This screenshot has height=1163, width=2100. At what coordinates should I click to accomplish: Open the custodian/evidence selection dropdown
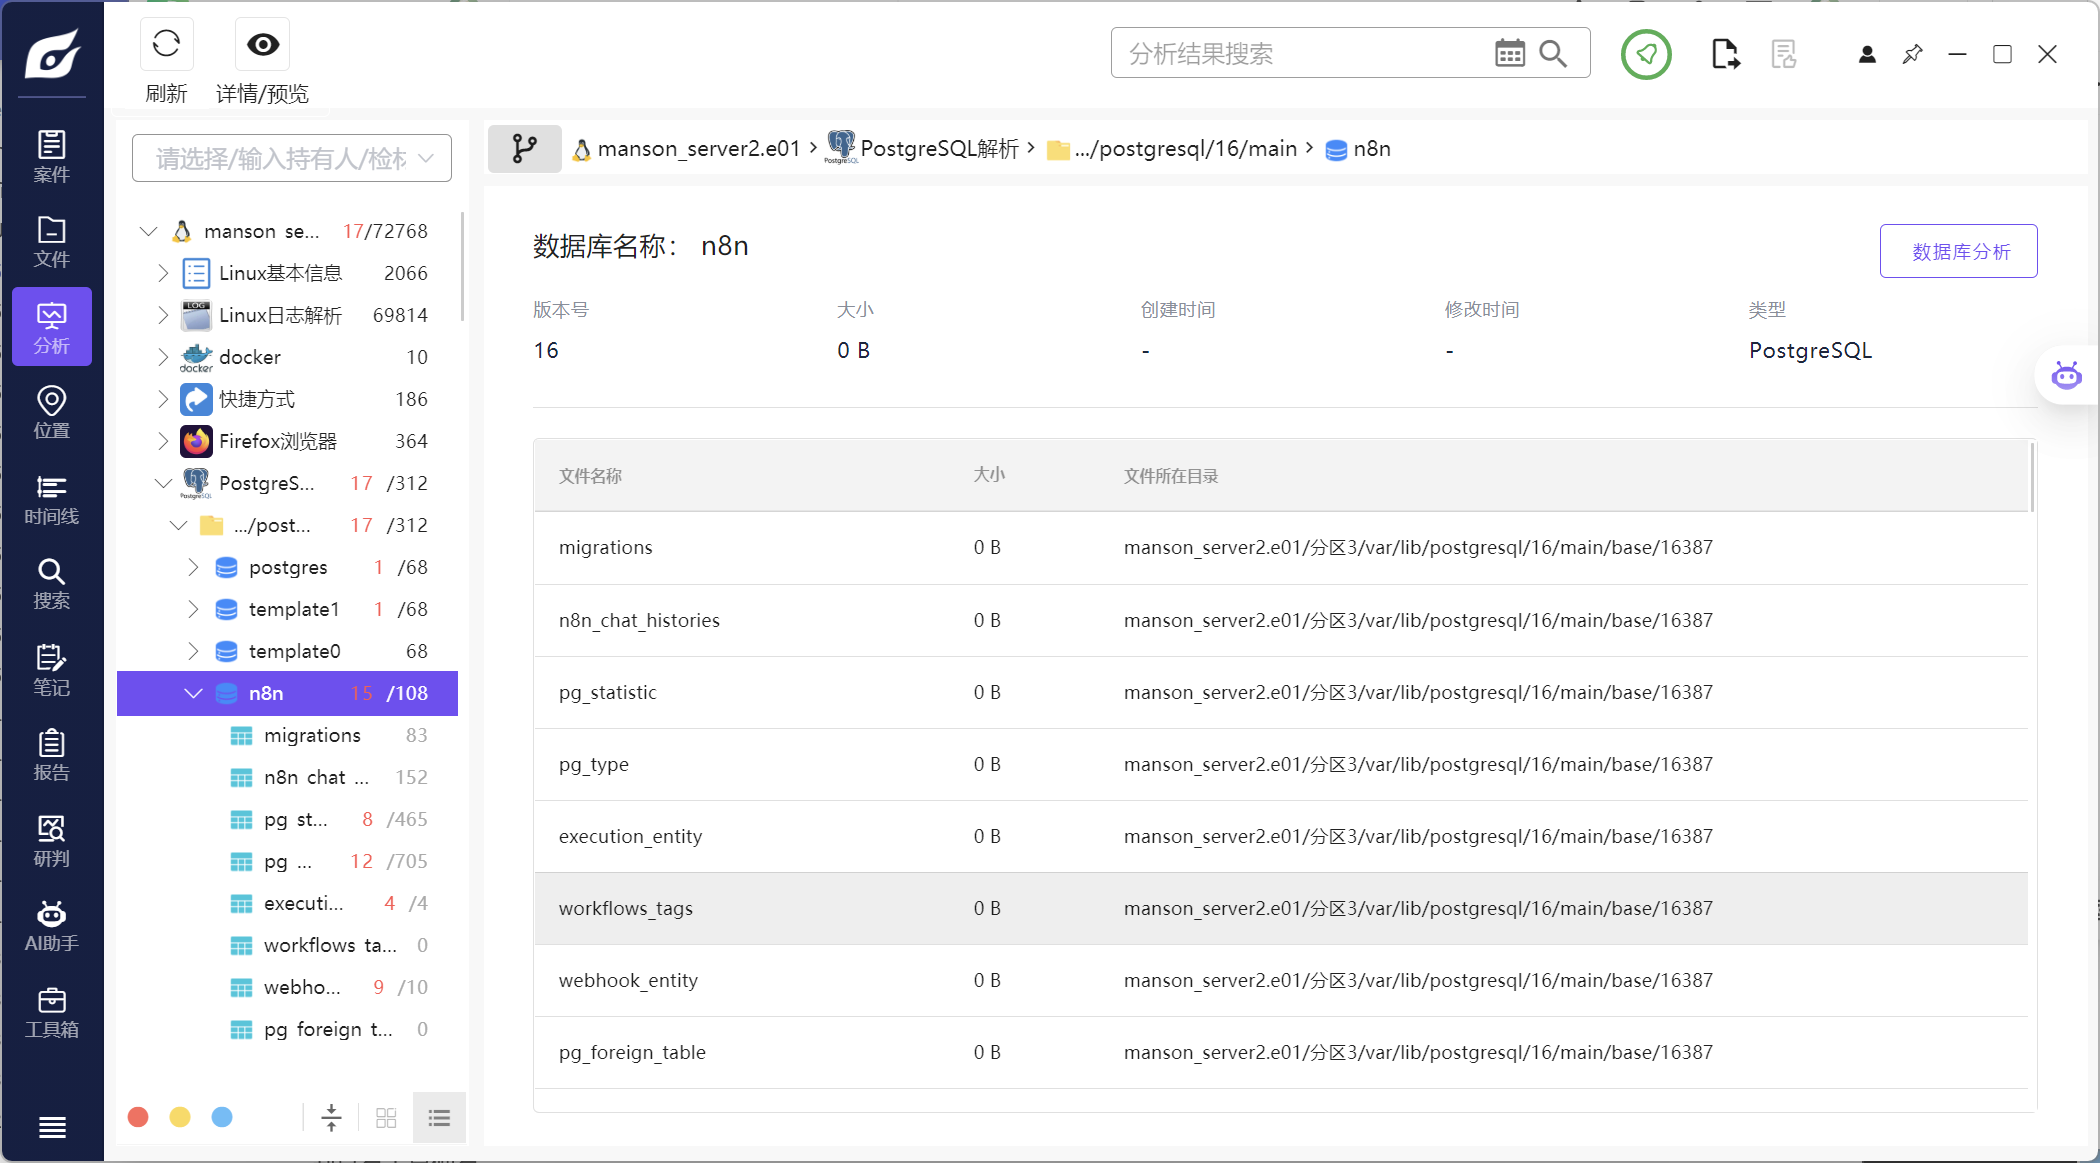coord(292,158)
